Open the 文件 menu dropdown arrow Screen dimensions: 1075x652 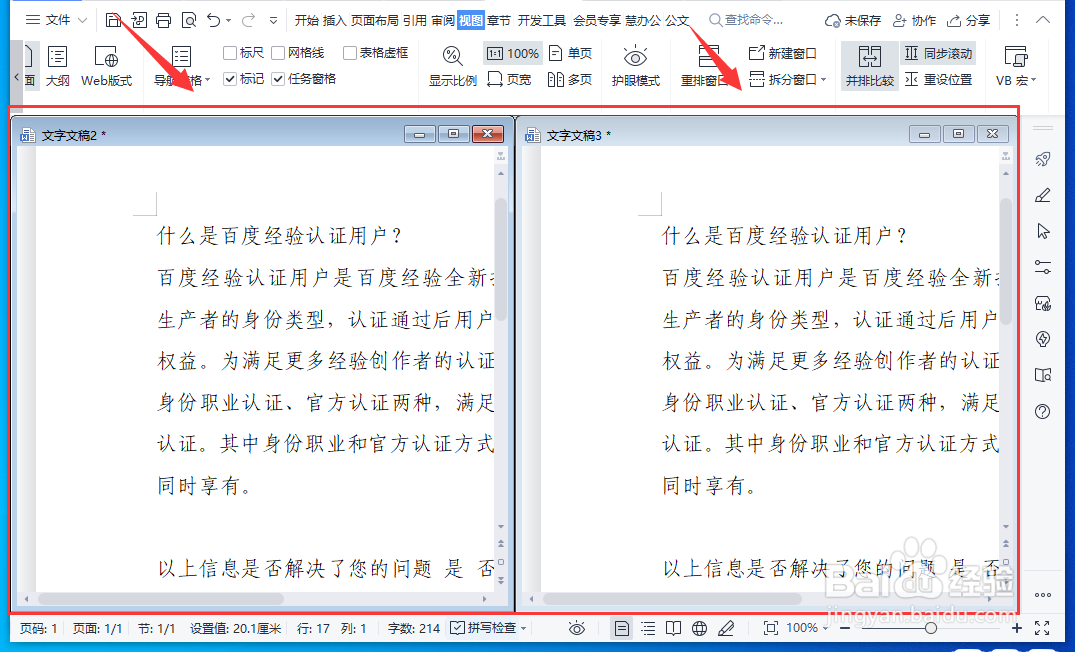[x=82, y=21]
